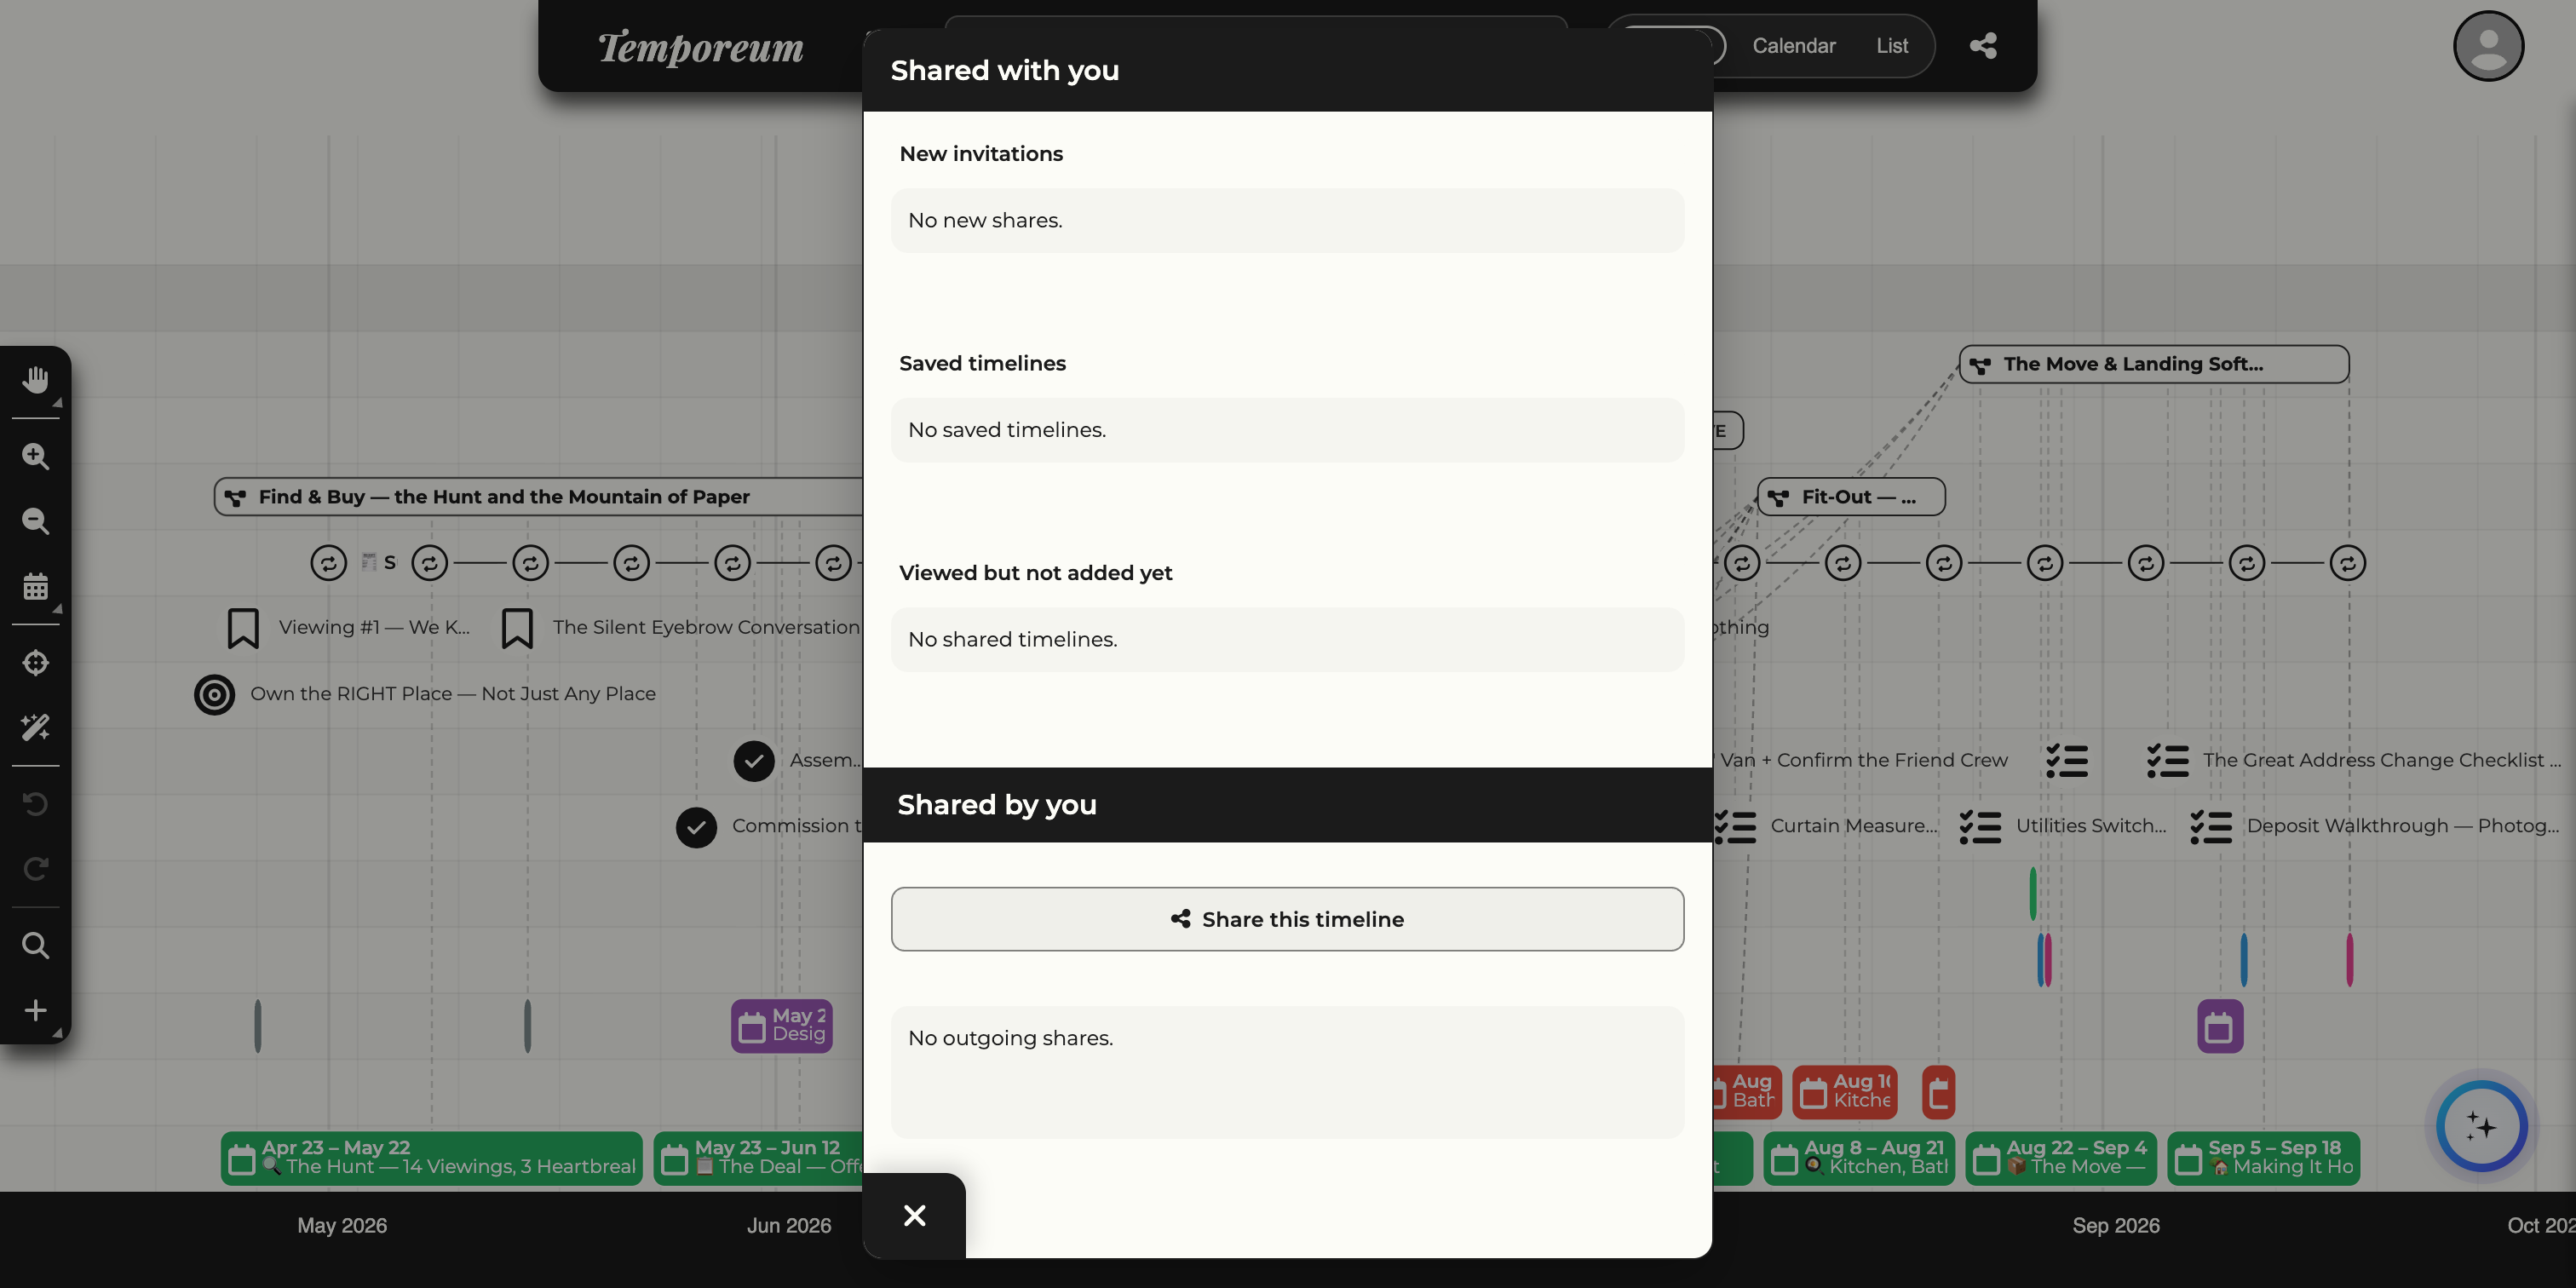The image size is (2576, 1288).
Task: Open Sep 5 – Sep 18 Making It Home event
Action: pos(2264,1158)
